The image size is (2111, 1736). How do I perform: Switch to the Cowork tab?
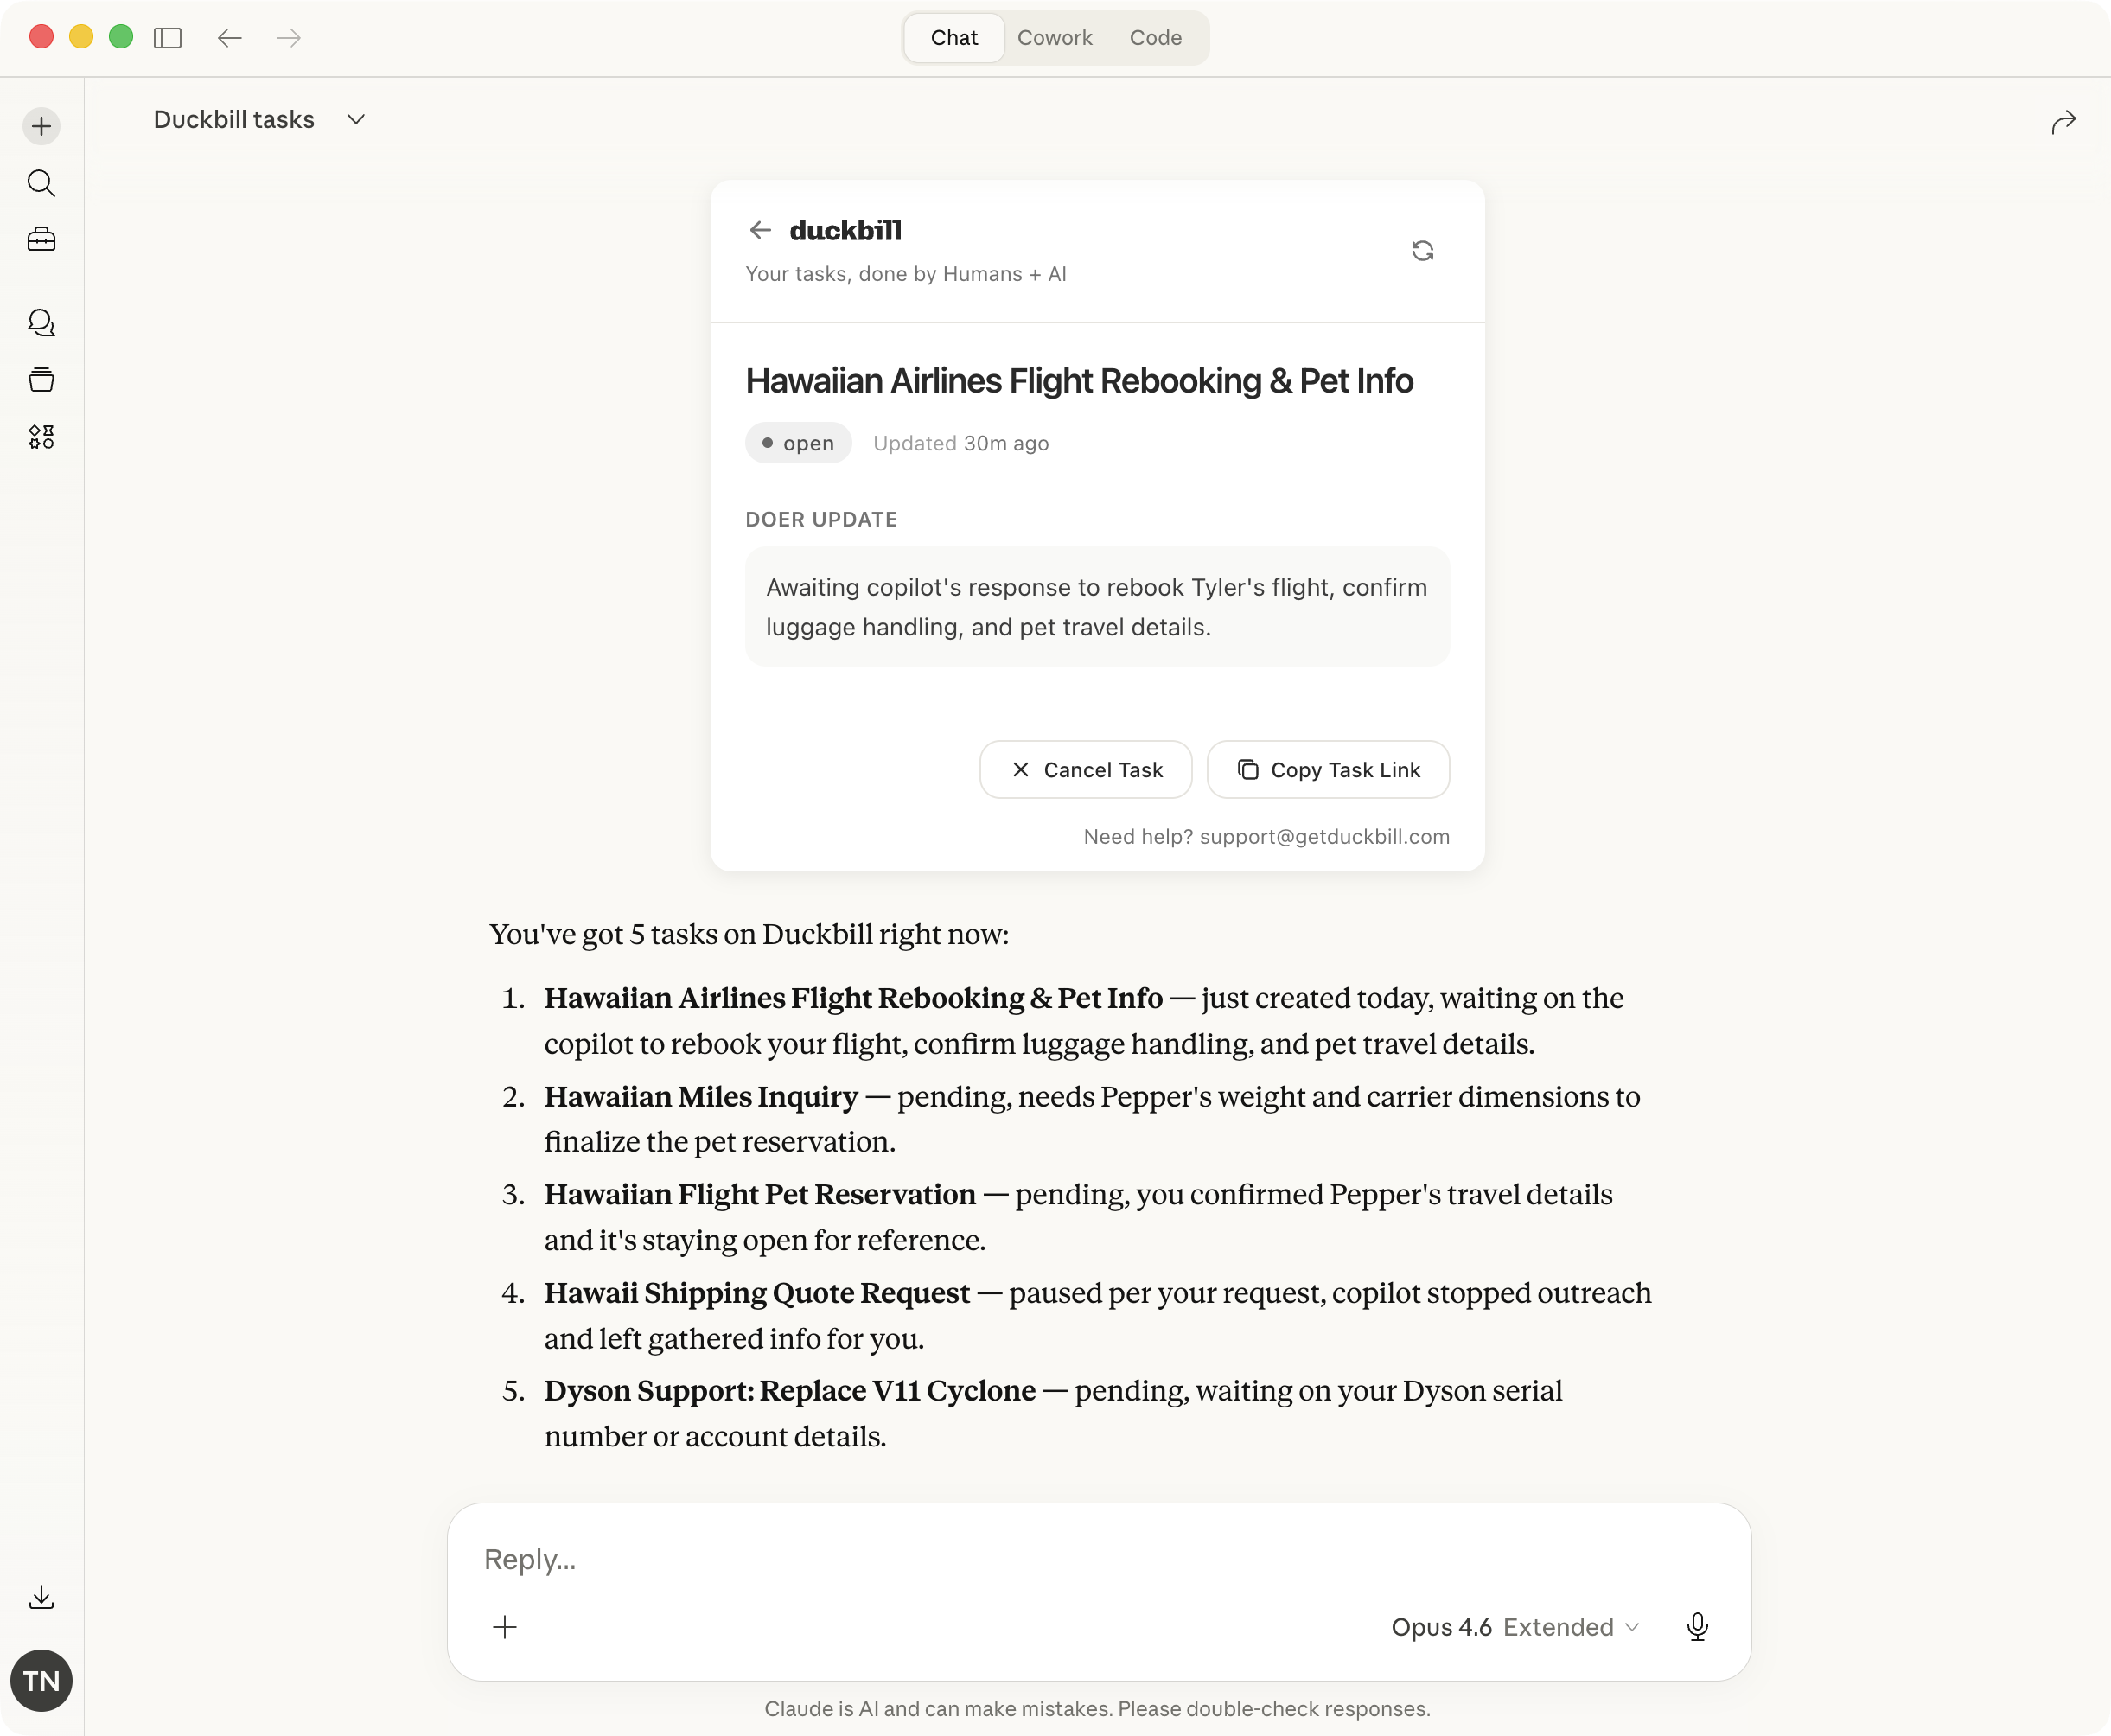[x=1055, y=38]
